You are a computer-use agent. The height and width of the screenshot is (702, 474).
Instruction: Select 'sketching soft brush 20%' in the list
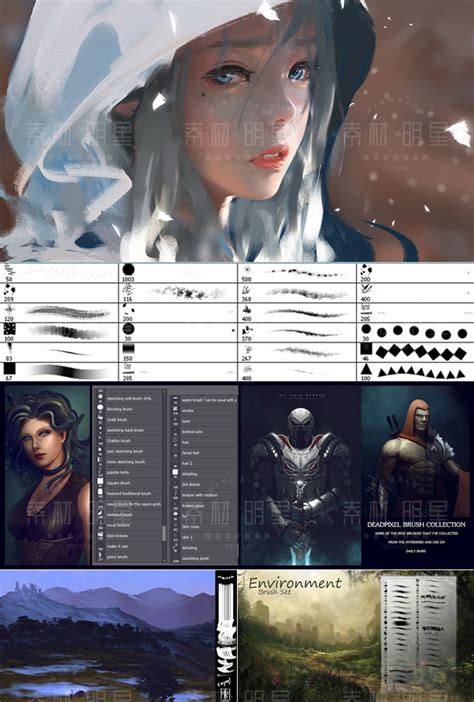pyautogui.click(x=128, y=398)
